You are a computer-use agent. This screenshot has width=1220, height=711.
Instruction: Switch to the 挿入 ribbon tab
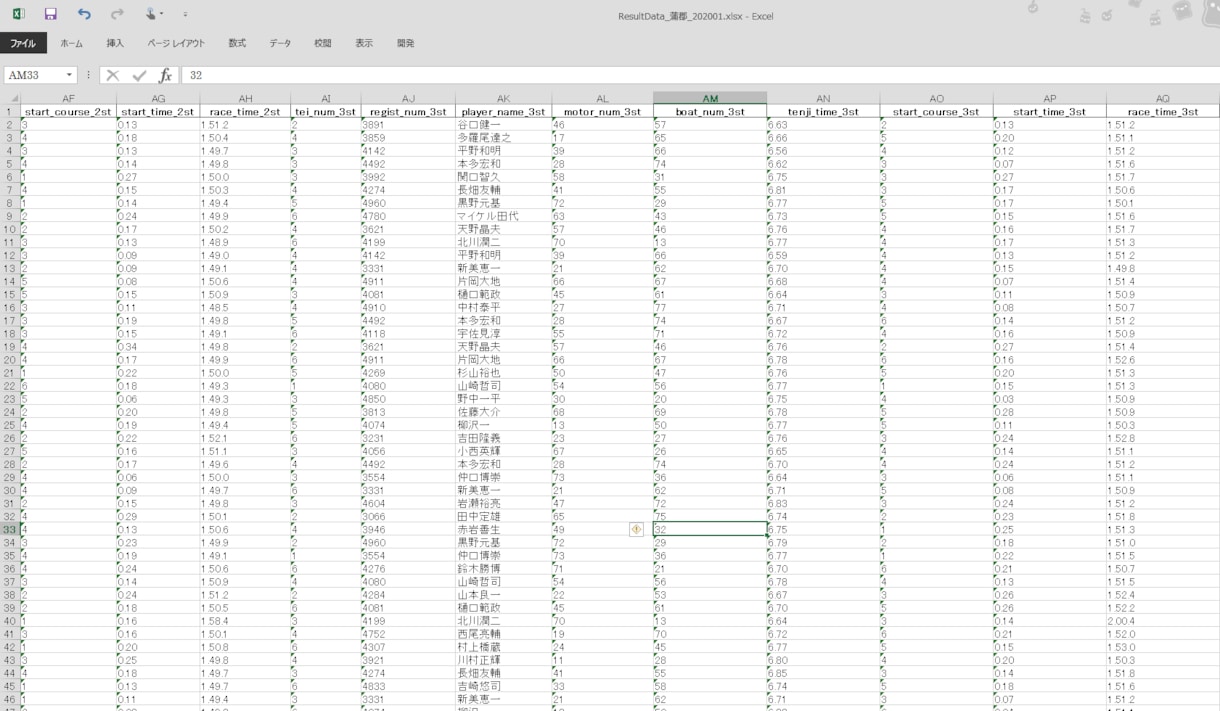tap(115, 44)
